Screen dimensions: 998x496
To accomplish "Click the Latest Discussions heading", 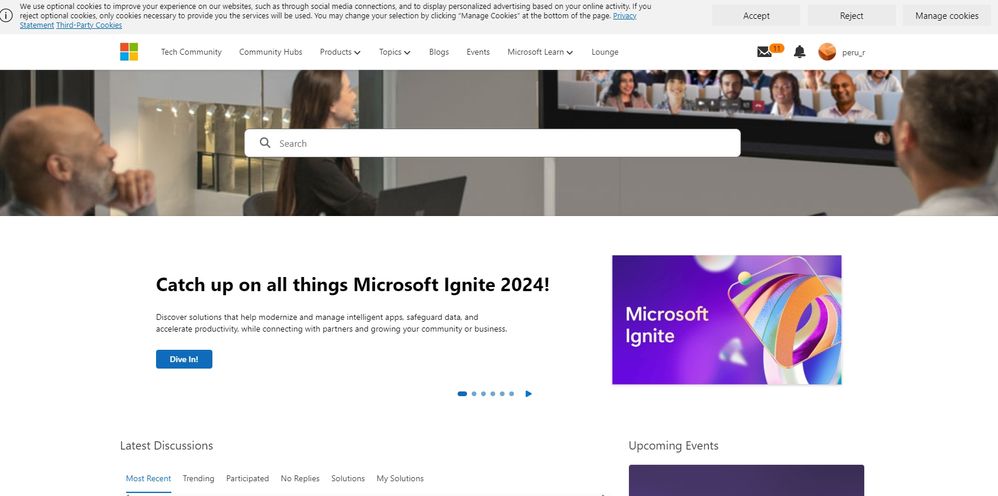I will point(167,446).
